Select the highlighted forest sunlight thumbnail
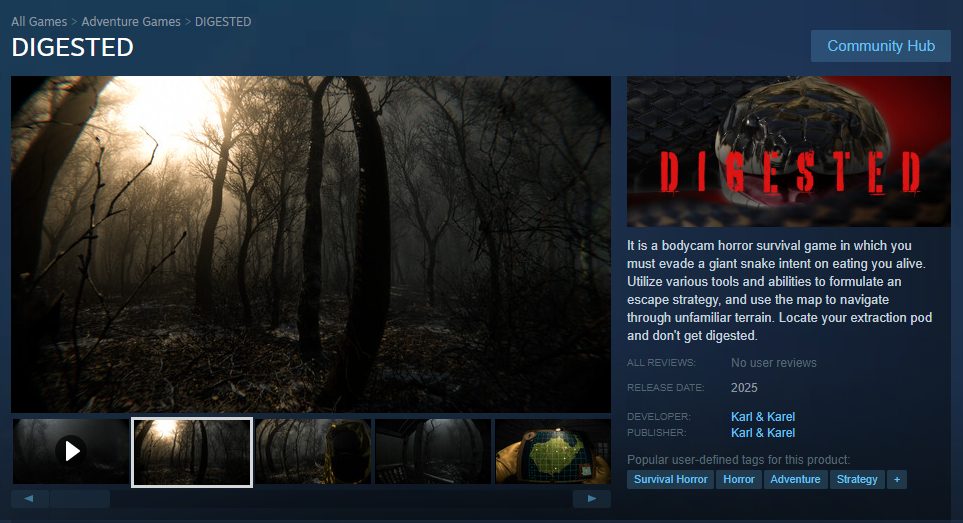This screenshot has width=963, height=523. pyautogui.click(x=192, y=452)
